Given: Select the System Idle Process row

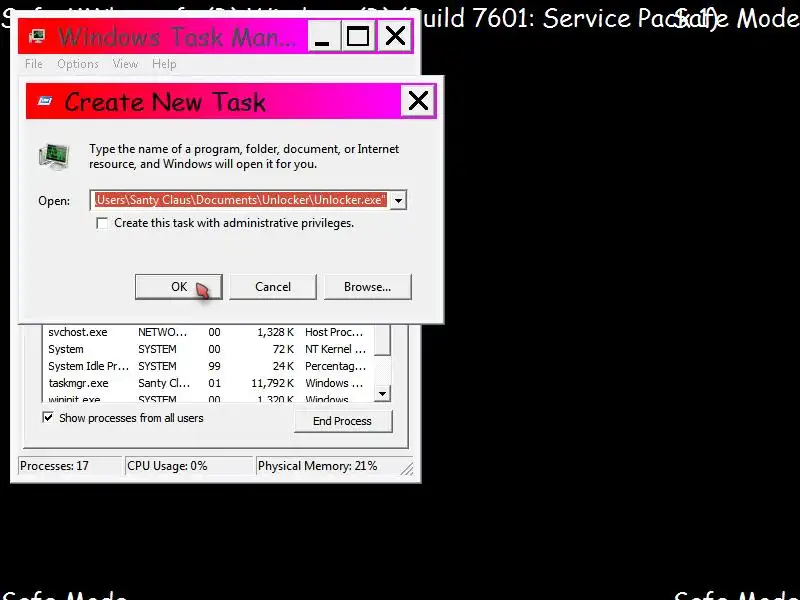Looking at the screenshot, I should tap(208, 366).
